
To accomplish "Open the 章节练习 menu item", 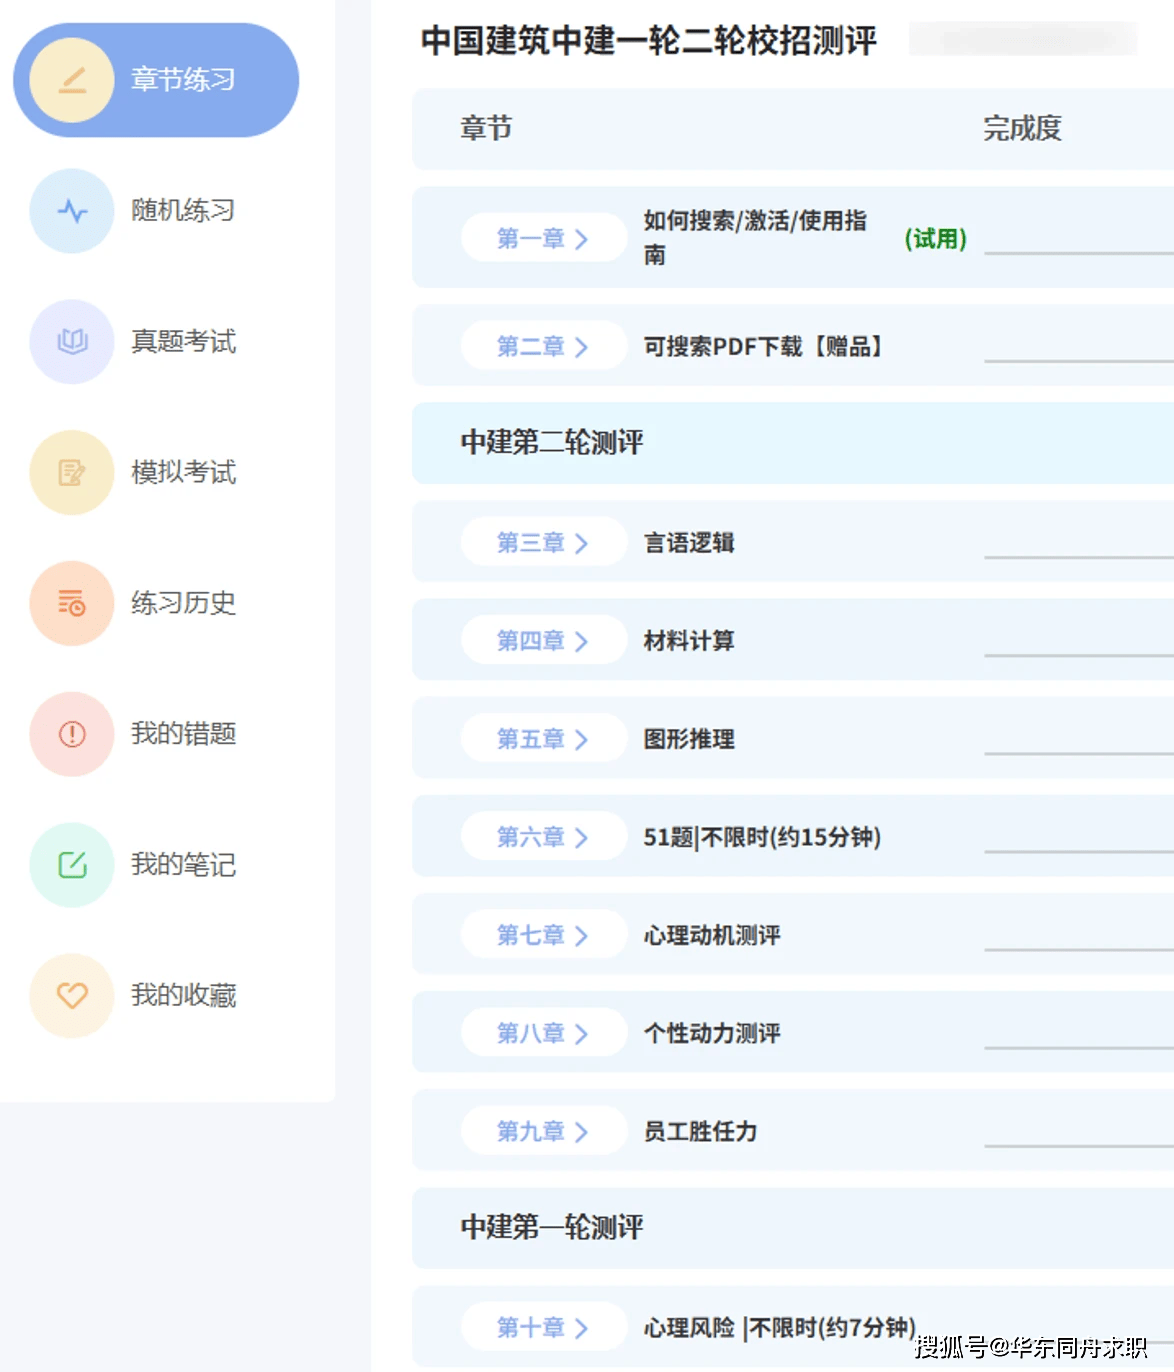I will 156,80.
